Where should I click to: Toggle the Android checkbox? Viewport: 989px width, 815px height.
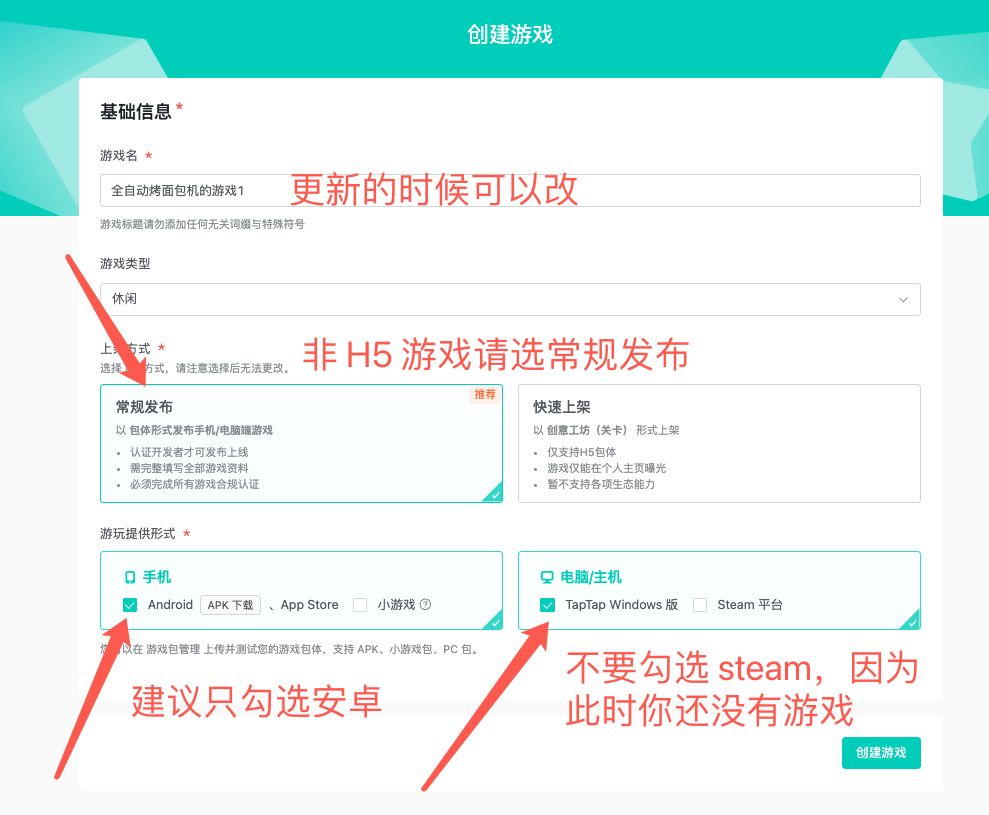point(130,605)
